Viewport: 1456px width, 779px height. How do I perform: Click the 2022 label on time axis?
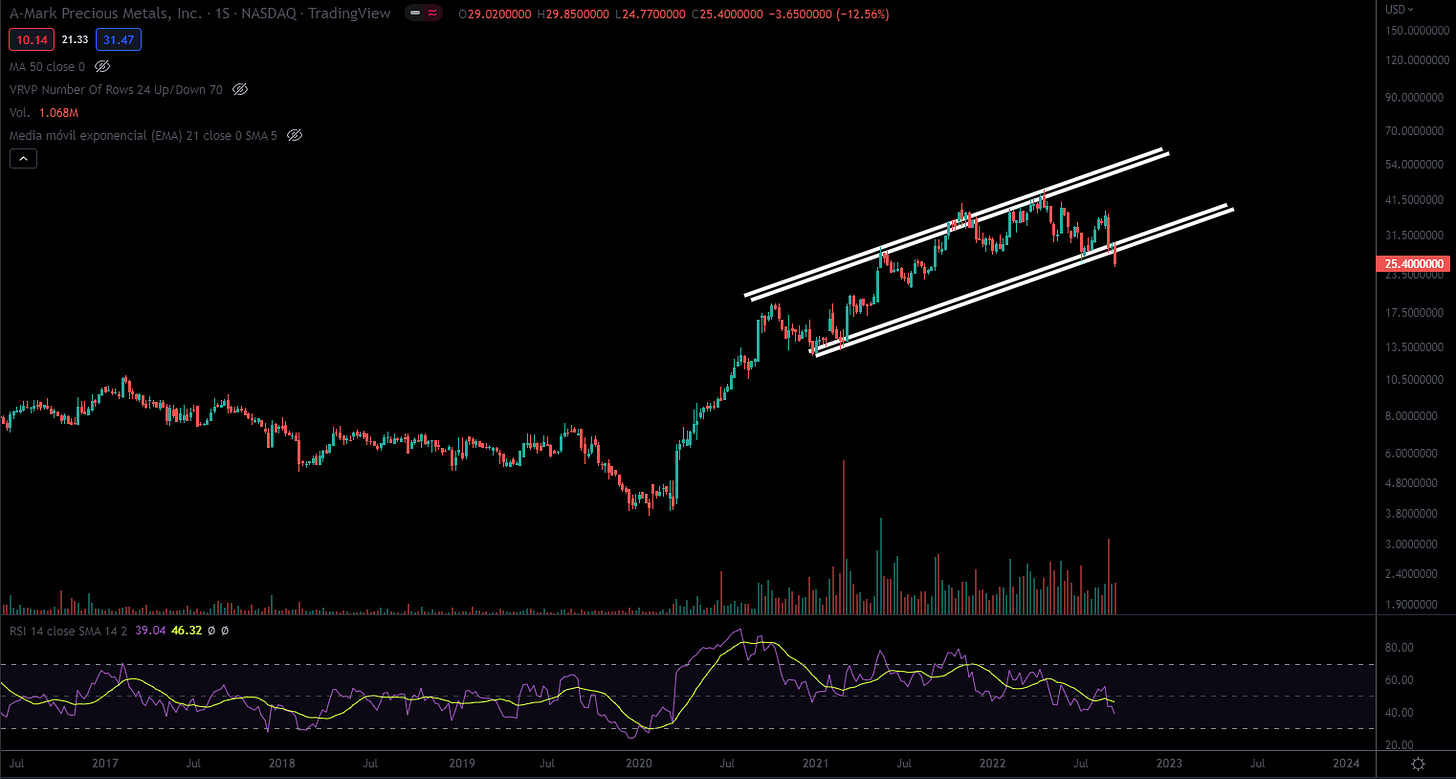tap(992, 764)
